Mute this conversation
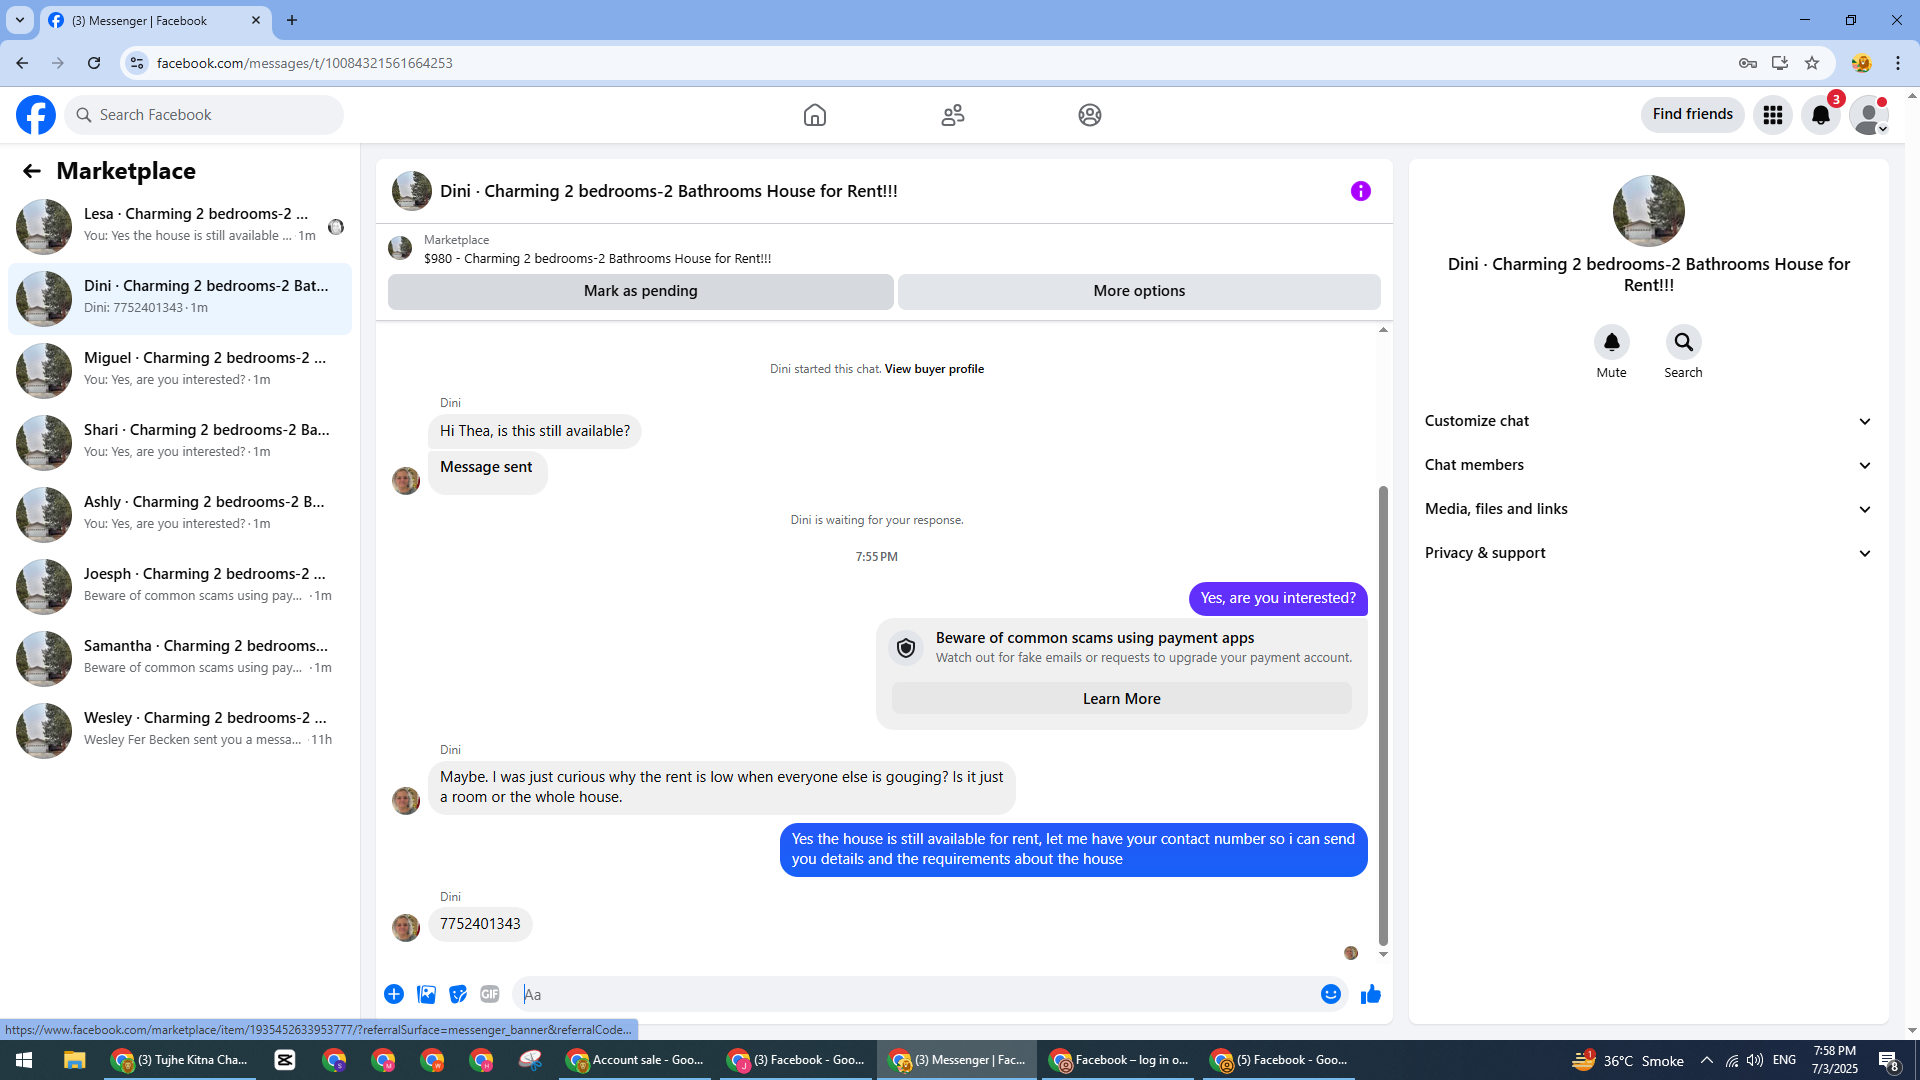The height and width of the screenshot is (1080, 1920). tap(1611, 343)
